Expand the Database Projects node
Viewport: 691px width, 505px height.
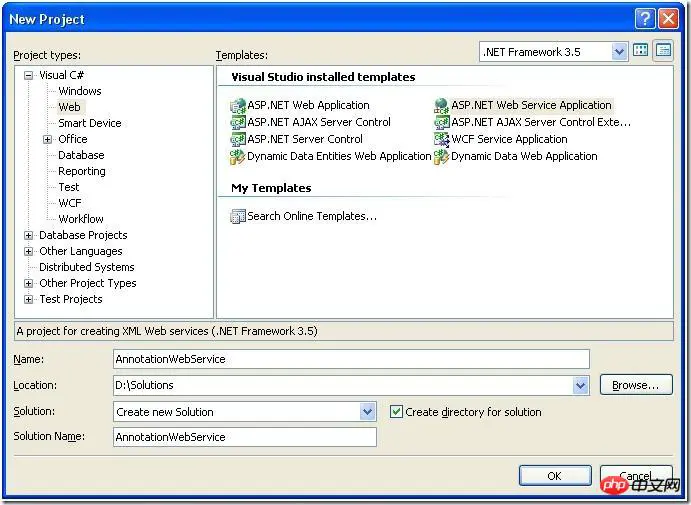tap(29, 235)
